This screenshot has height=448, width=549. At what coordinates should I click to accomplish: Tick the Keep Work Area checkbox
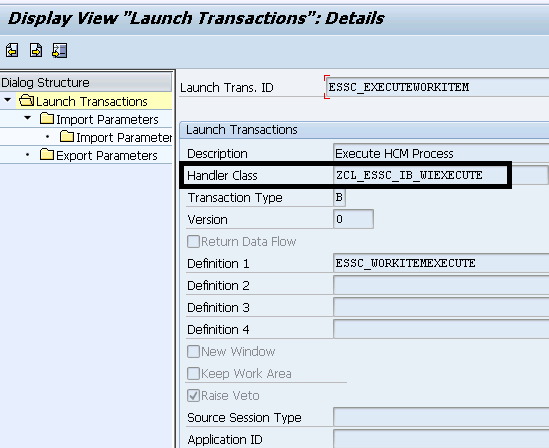(x=193, y=373)
